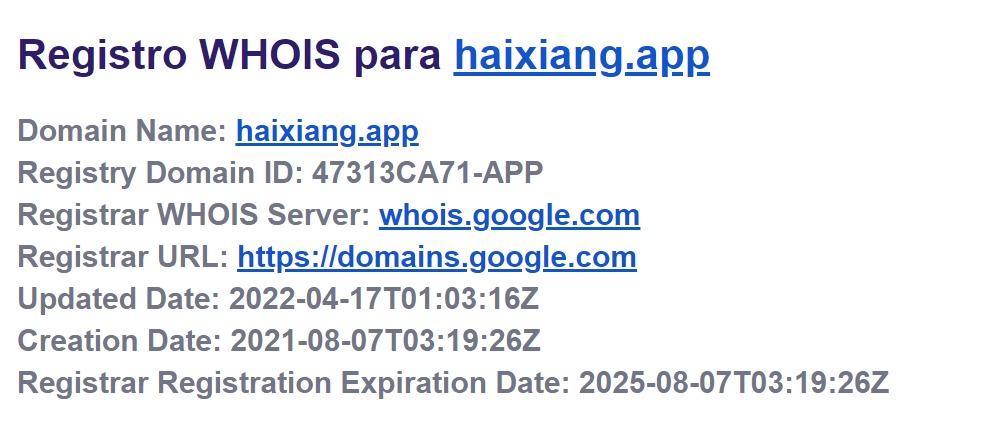Viewport: 981px width, 425px height.
Task: Click the "Creation Date:" label
Action: 120,341
